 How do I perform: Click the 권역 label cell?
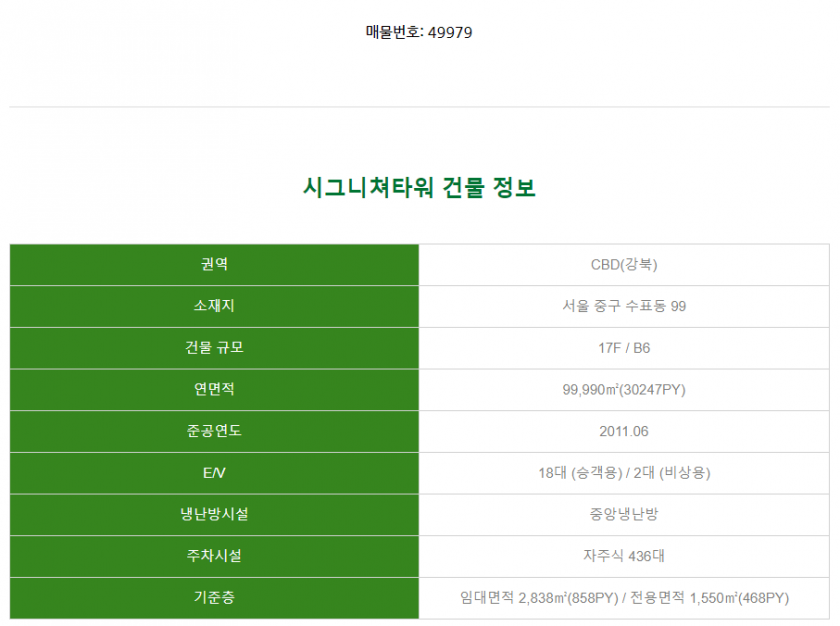coord(214,265)
